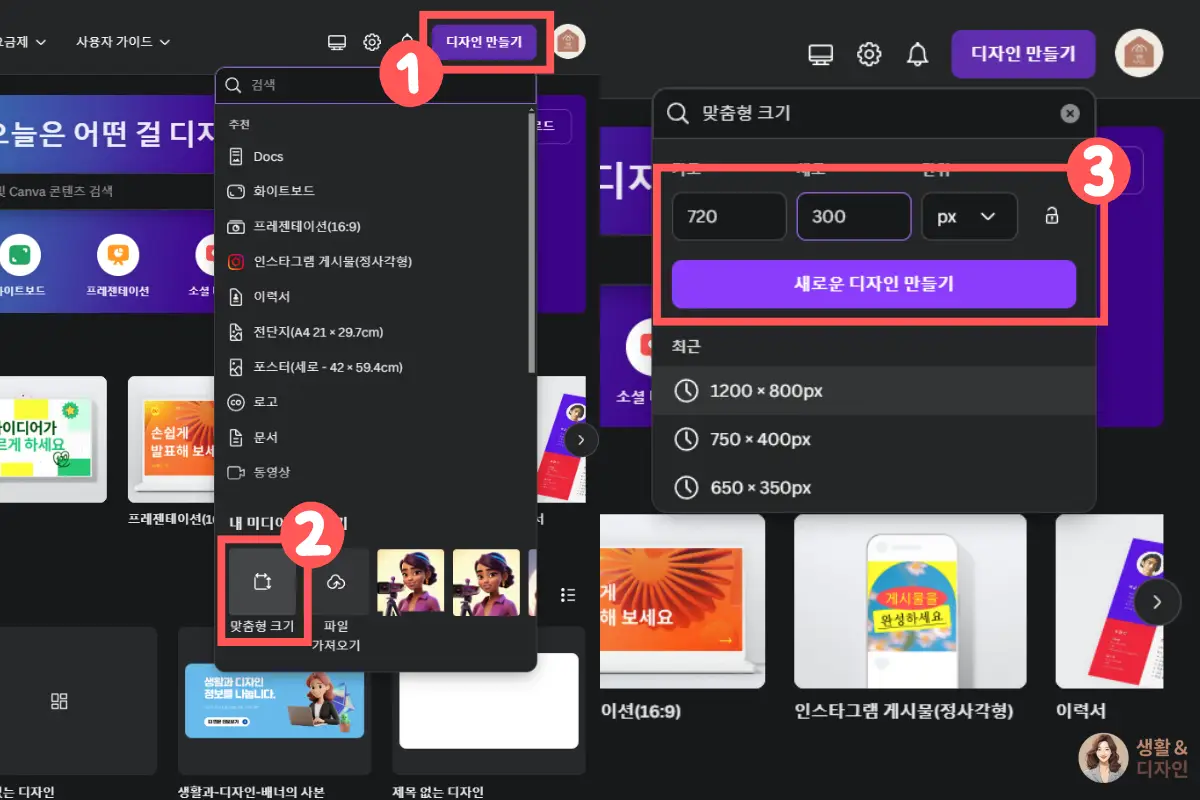
Task: Choose 동영상 from the design type list
Action: click(x=263, y=472)
